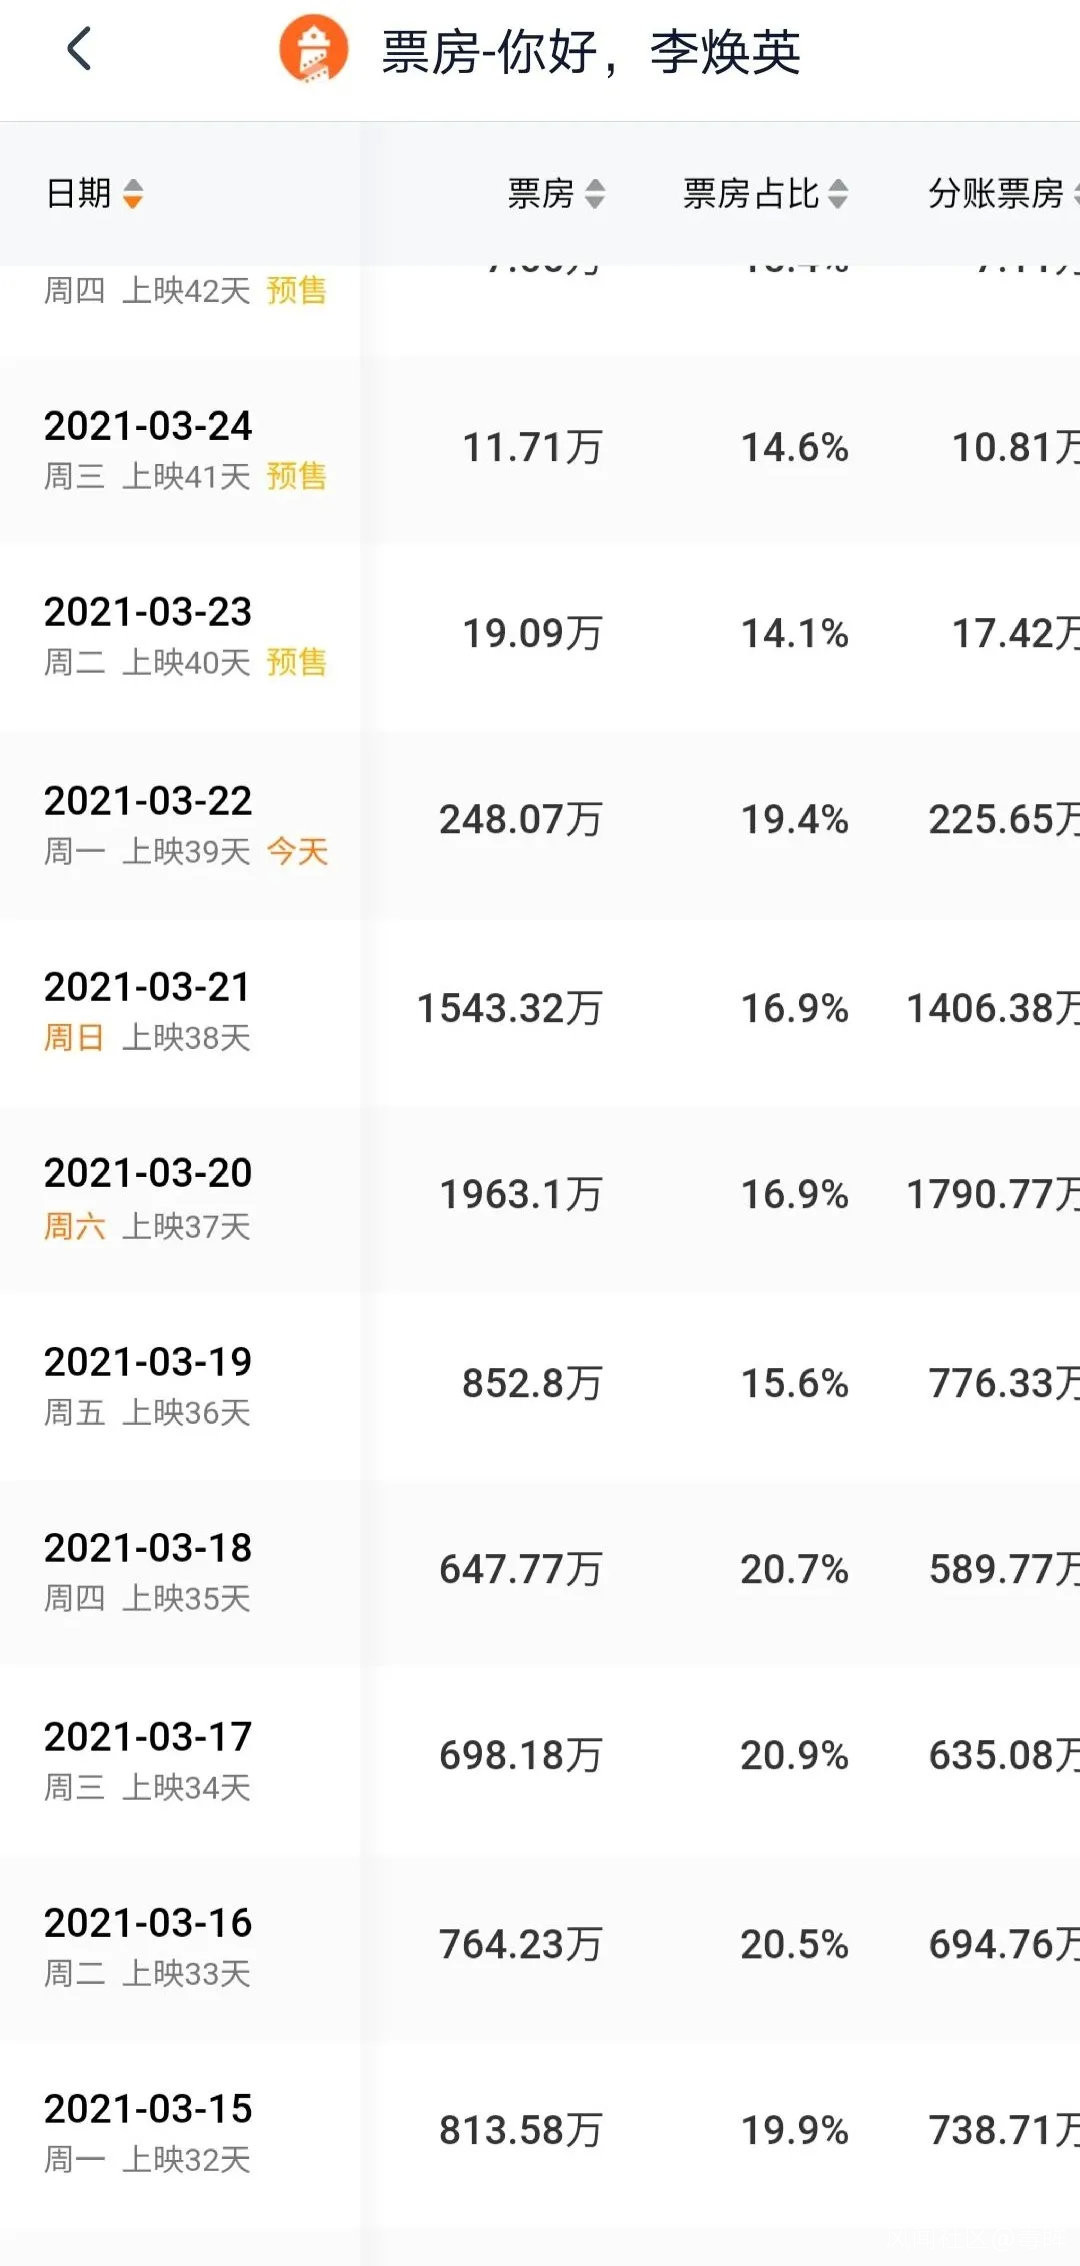The image size is (1080, 2266).
Task: Tap the 预售 tag on the 上映42天 row
Action: 297,291
